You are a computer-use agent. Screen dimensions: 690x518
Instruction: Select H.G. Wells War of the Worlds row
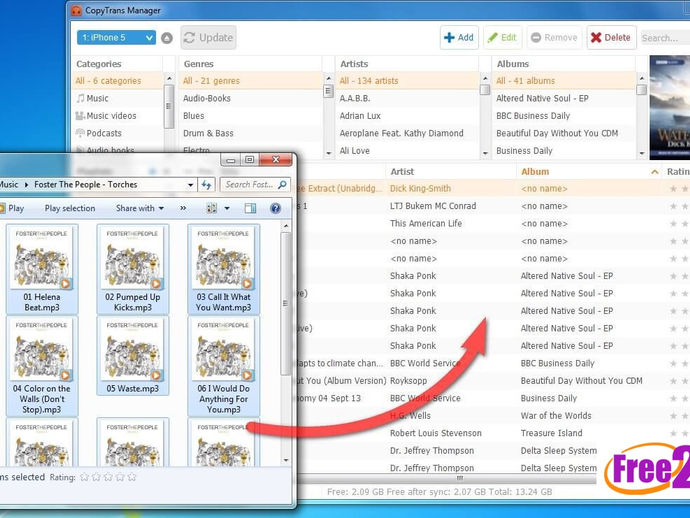[x=492, y=415]
